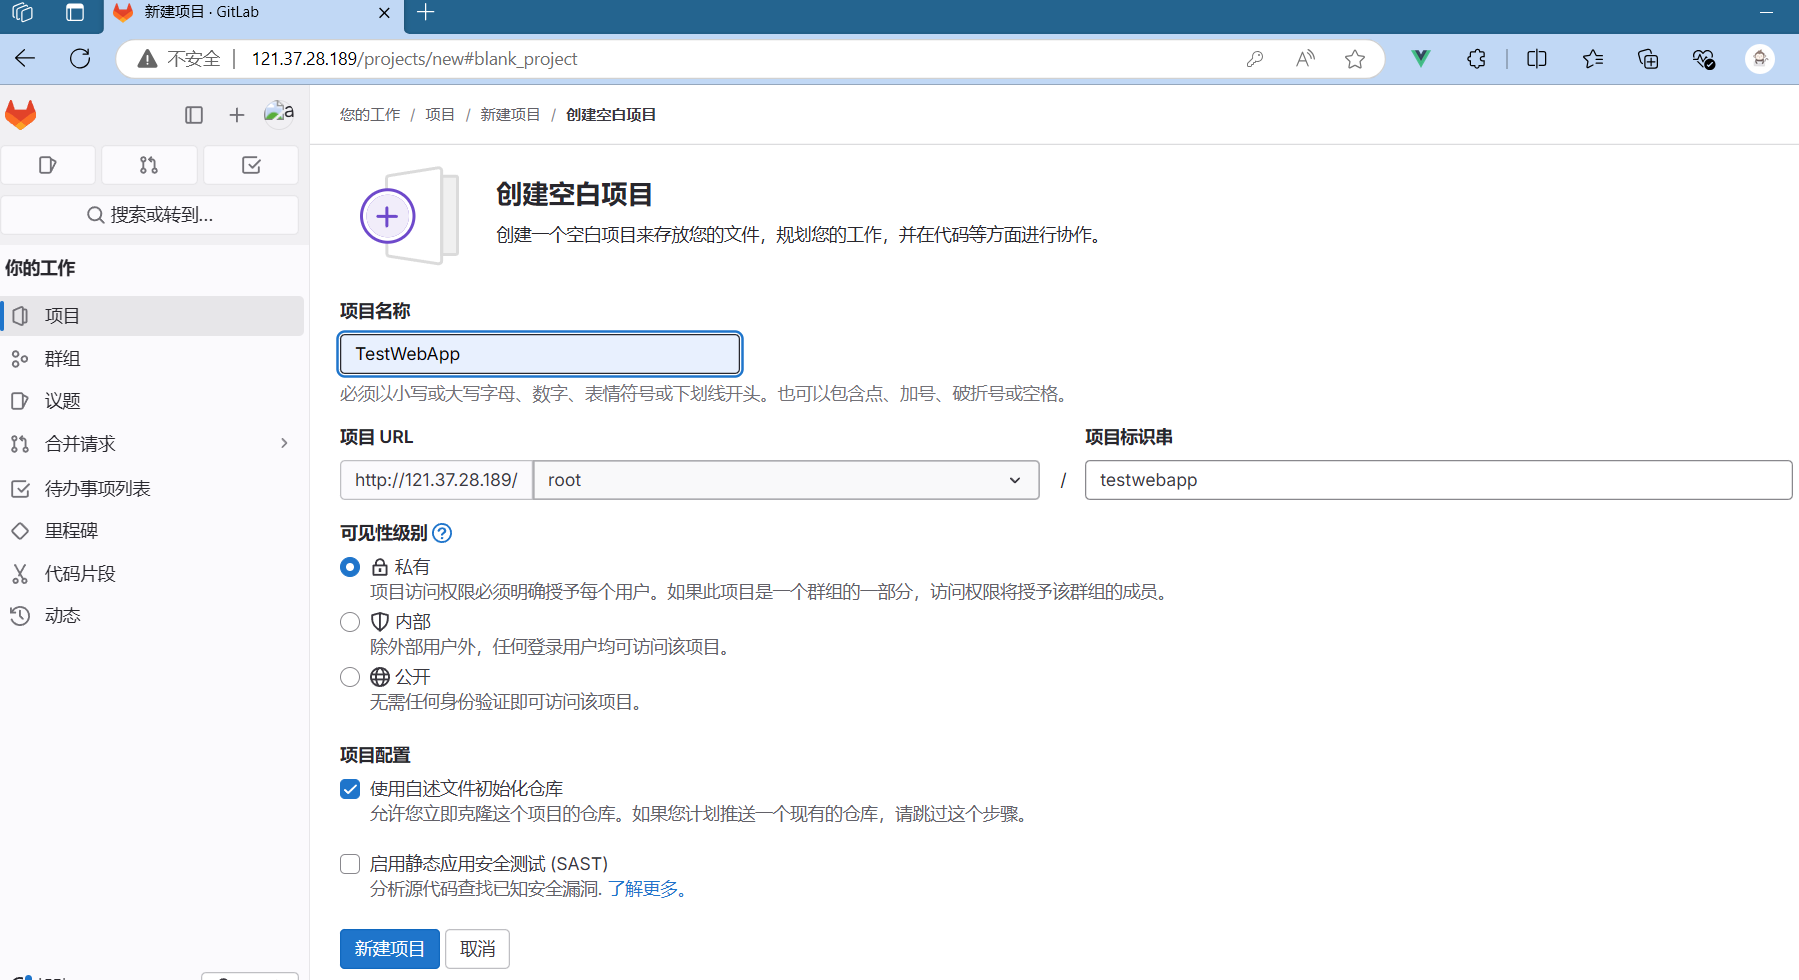Open the favorites list icon

coord(1593,59)
